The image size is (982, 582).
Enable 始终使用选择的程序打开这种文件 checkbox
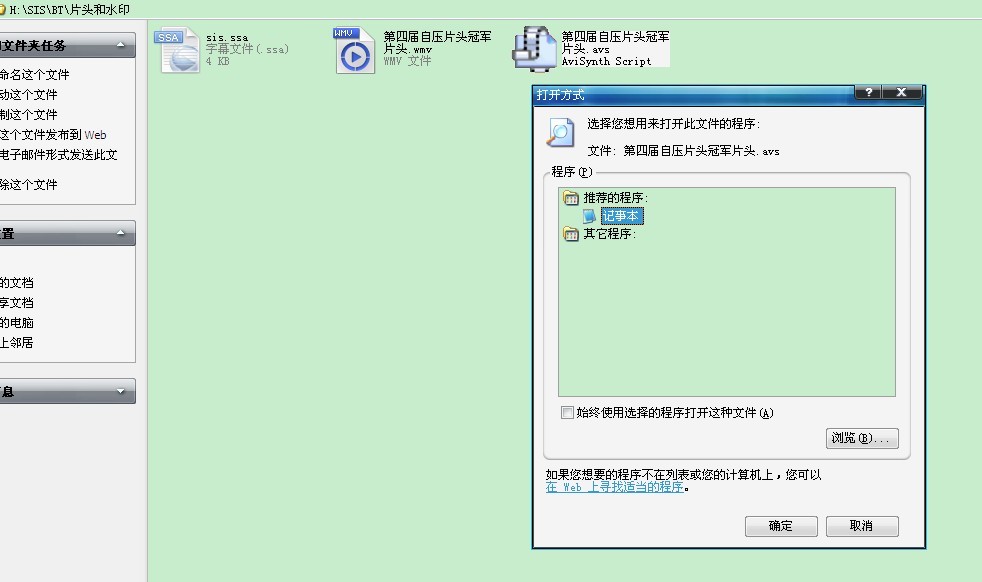(567, 412)
